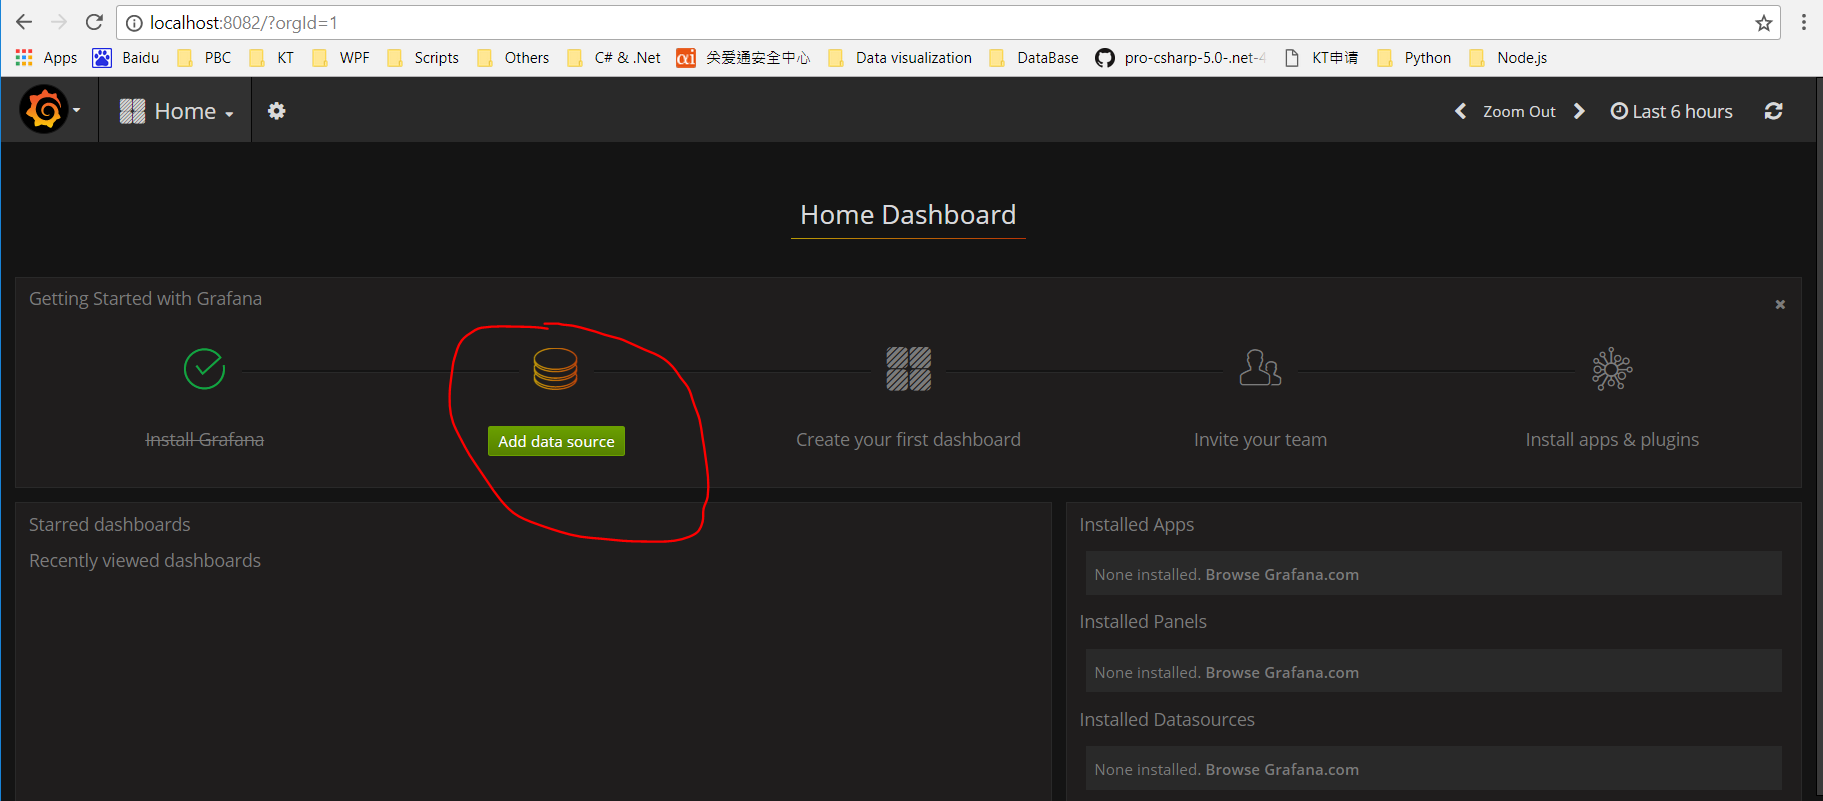Open the Last 6 hours time picker
Image resolution: width=1823 pixels, height=801 pixels.
click(1671, 111)
